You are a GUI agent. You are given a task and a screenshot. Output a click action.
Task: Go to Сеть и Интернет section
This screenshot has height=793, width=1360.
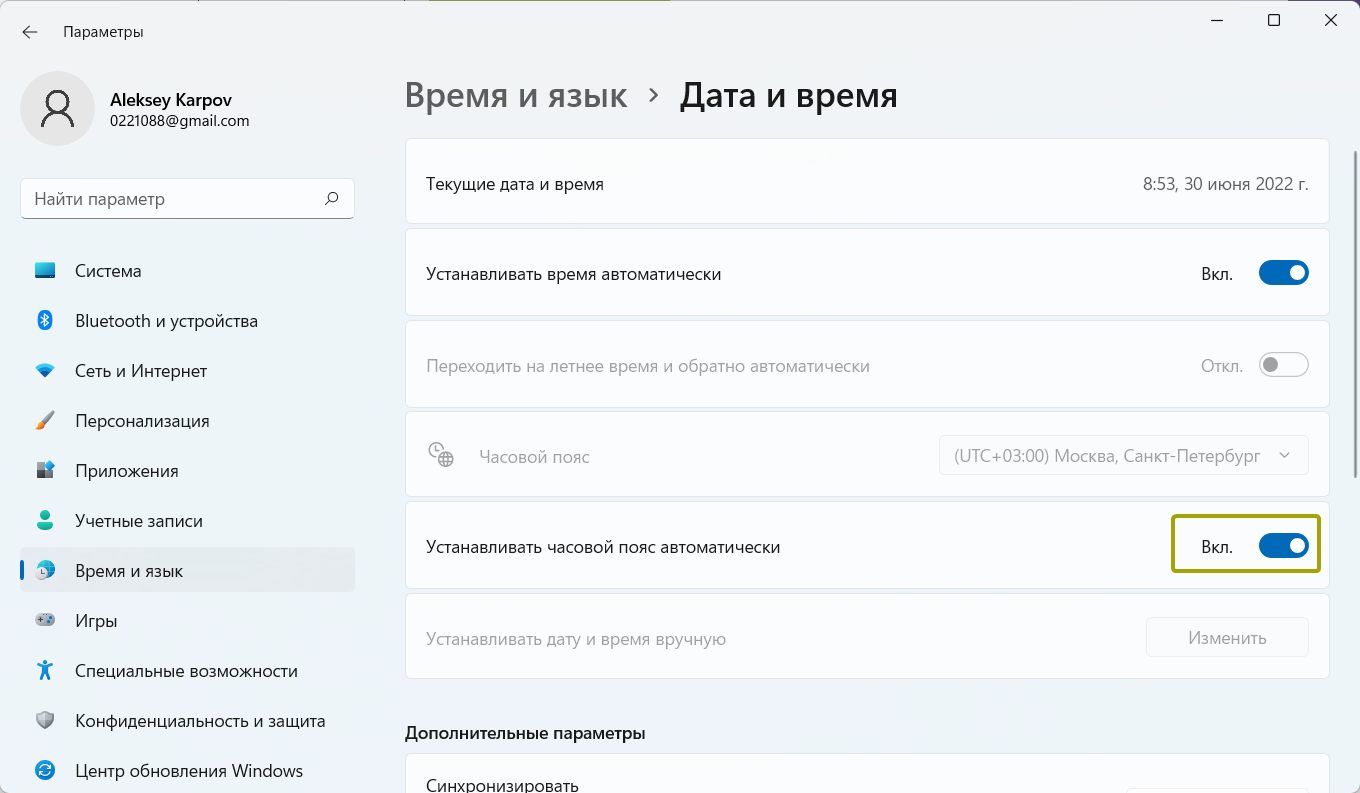pyautogui.click(x=187, y=370)
